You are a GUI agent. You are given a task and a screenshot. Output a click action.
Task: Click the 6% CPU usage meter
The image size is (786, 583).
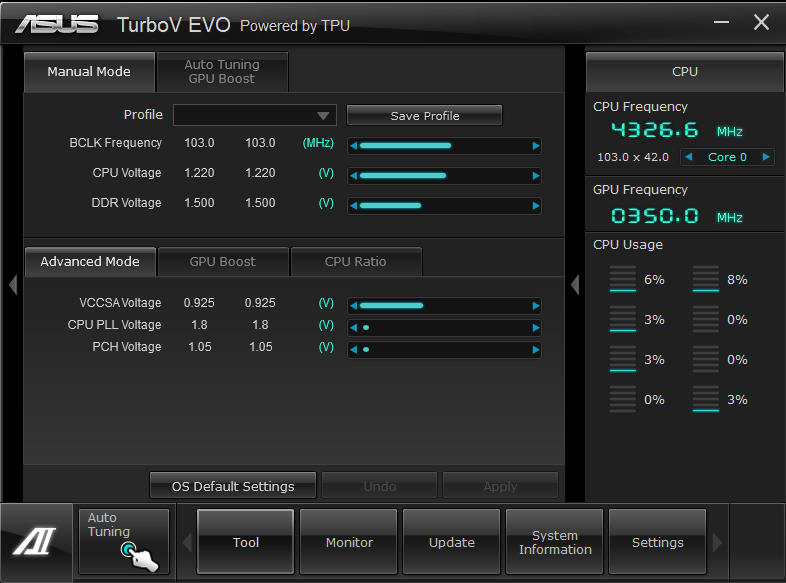click(623, 279)
